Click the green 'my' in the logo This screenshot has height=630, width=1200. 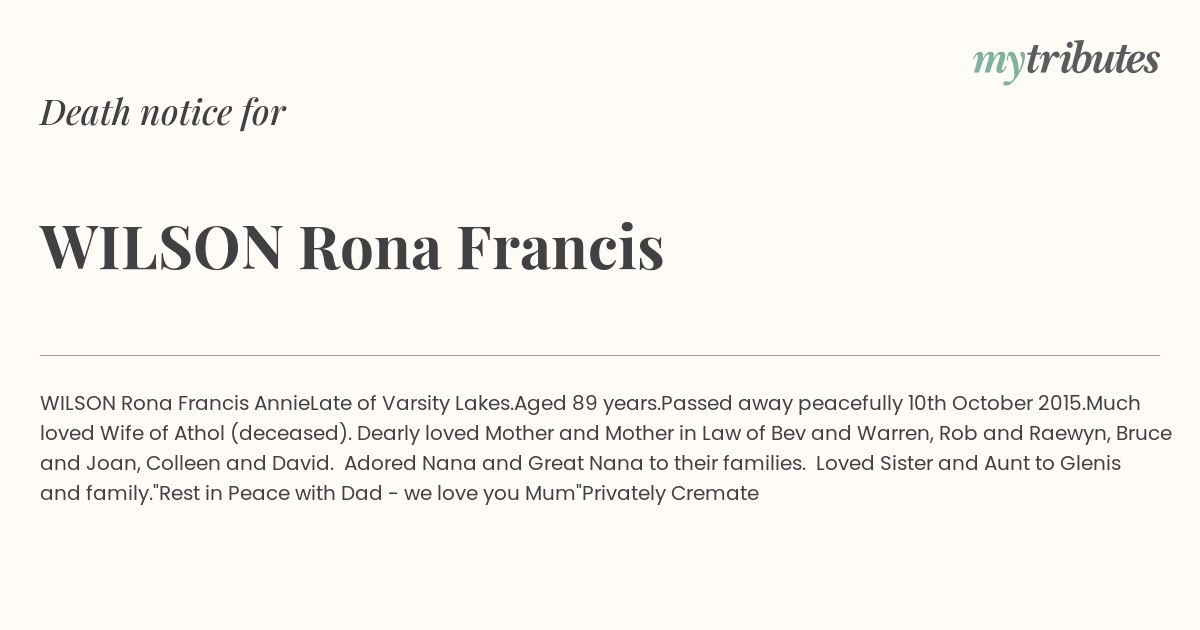pyautogui.click(x=999, y=64)
